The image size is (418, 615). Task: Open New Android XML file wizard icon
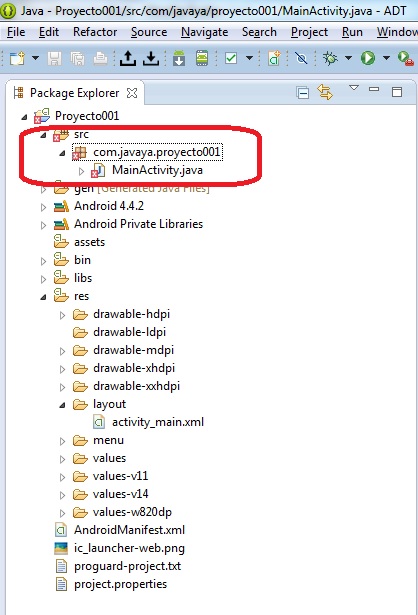274,58
